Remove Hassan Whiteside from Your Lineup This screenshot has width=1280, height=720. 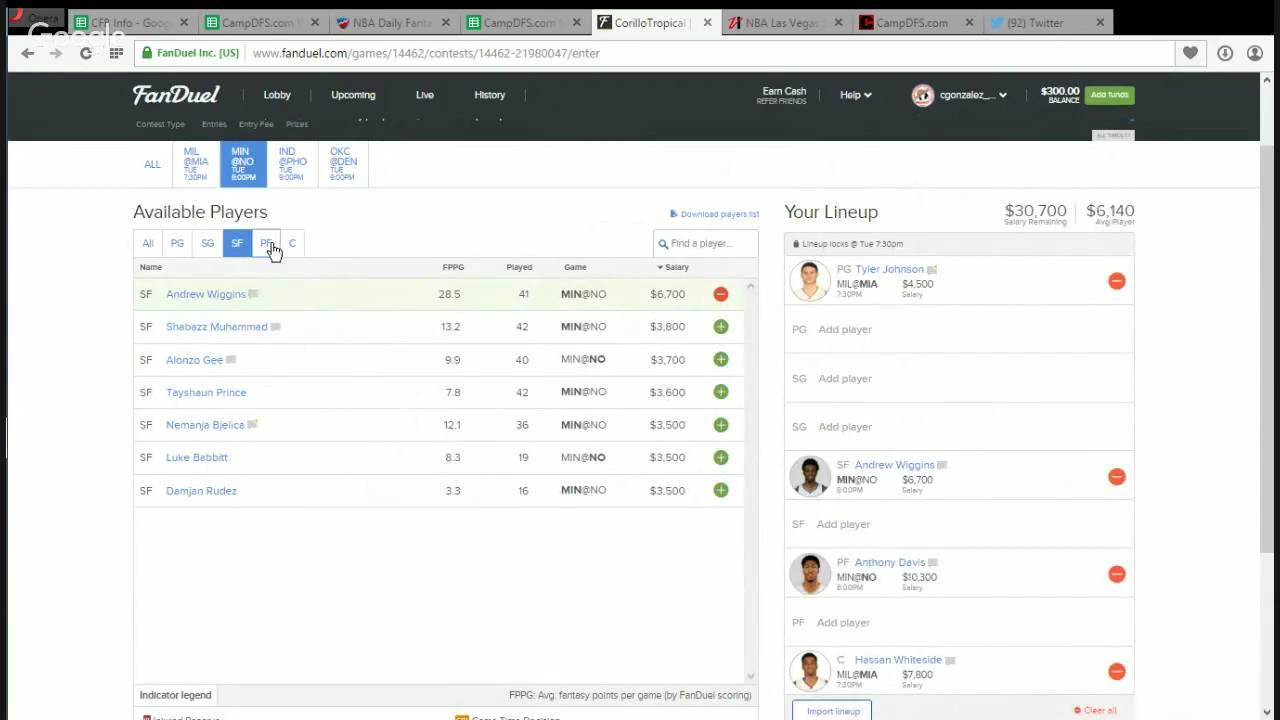[1116, 672]
